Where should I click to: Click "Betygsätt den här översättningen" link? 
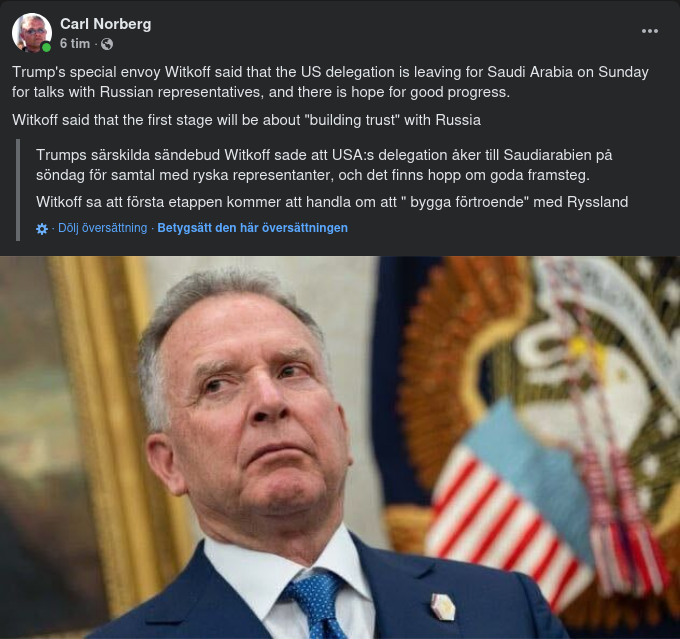pos(252,228)
